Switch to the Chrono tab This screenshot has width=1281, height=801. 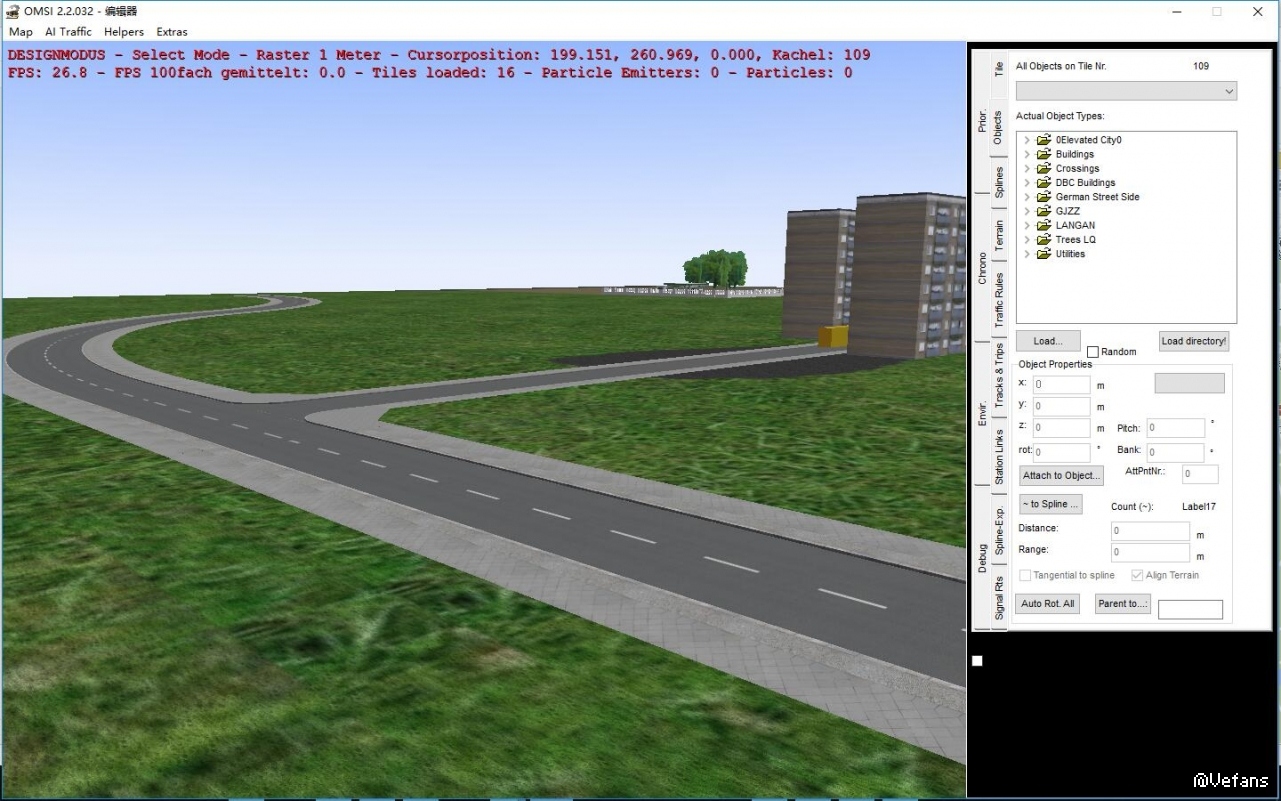coord(982,269)
